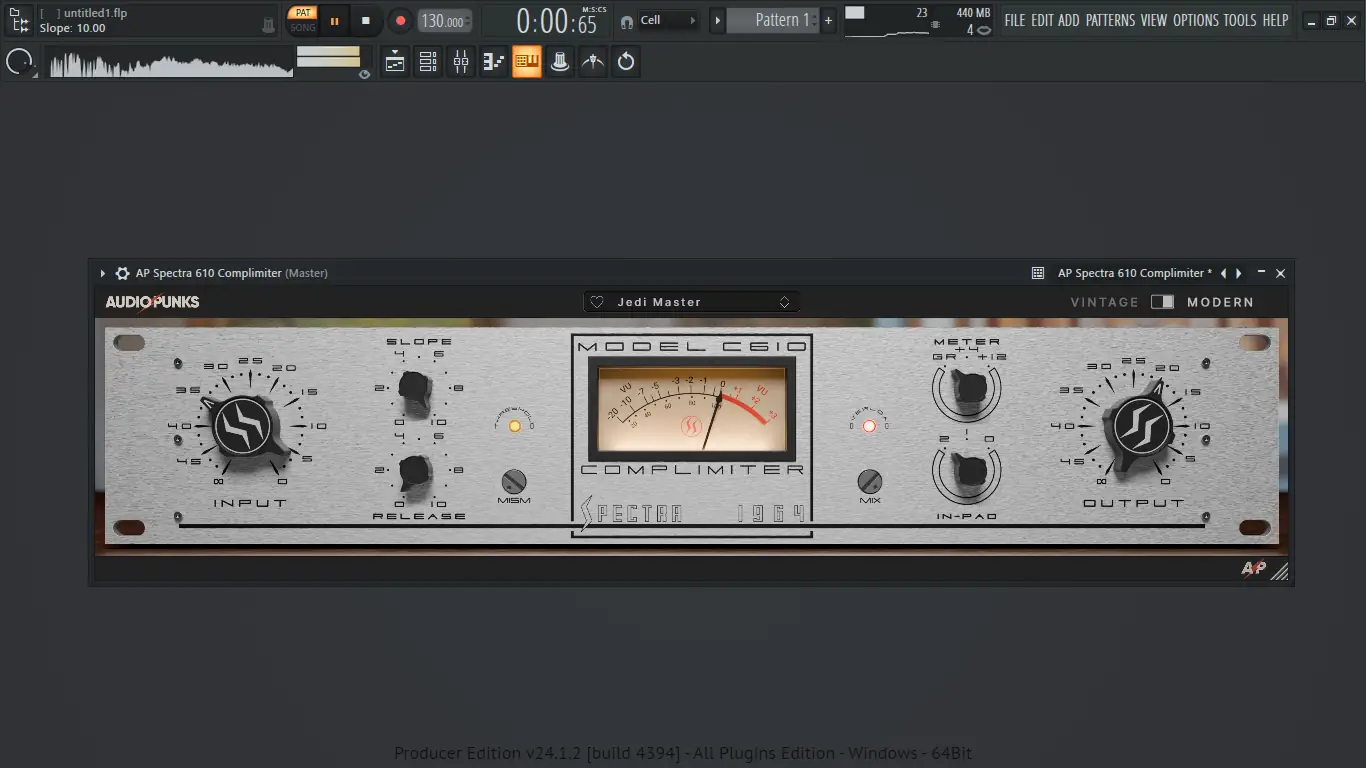The image size is (1366, 768).
Task: Click the Touch controller icon
Action: (593, 61)
